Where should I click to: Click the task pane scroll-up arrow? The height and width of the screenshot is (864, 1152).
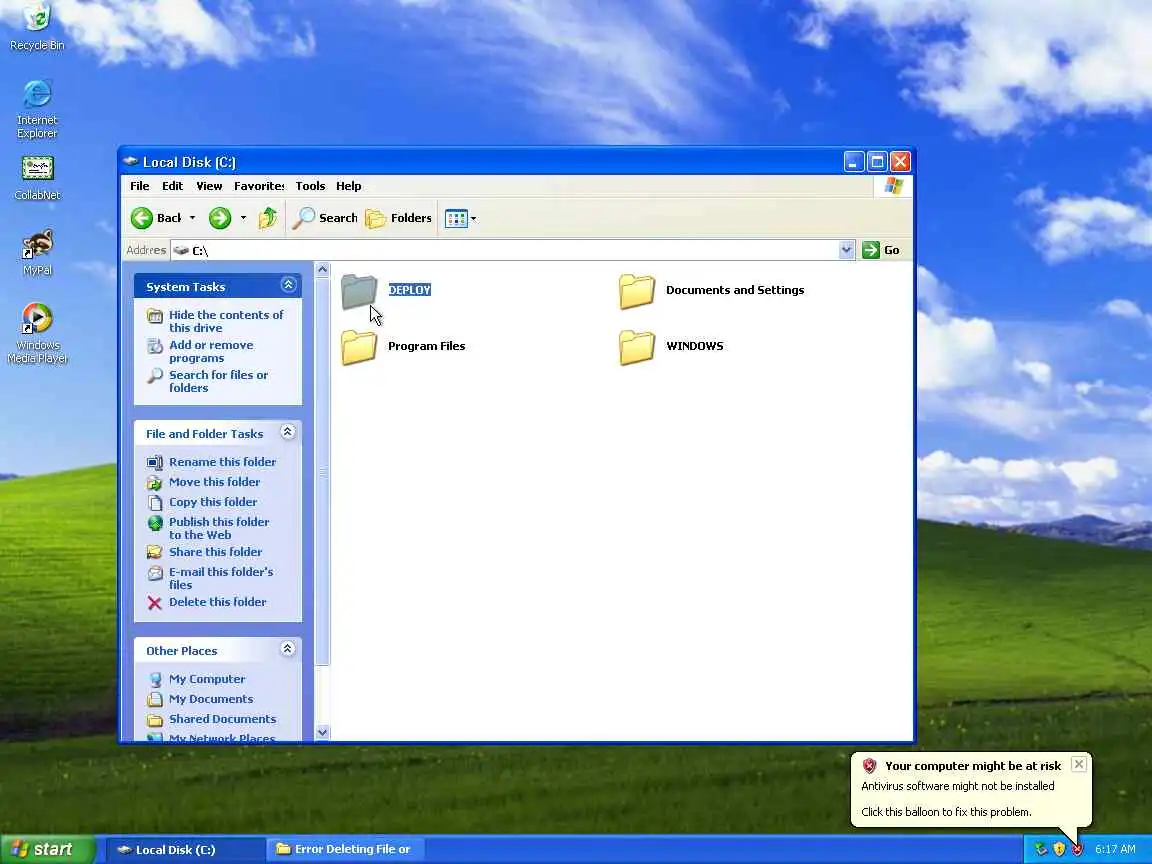[323, 270]
